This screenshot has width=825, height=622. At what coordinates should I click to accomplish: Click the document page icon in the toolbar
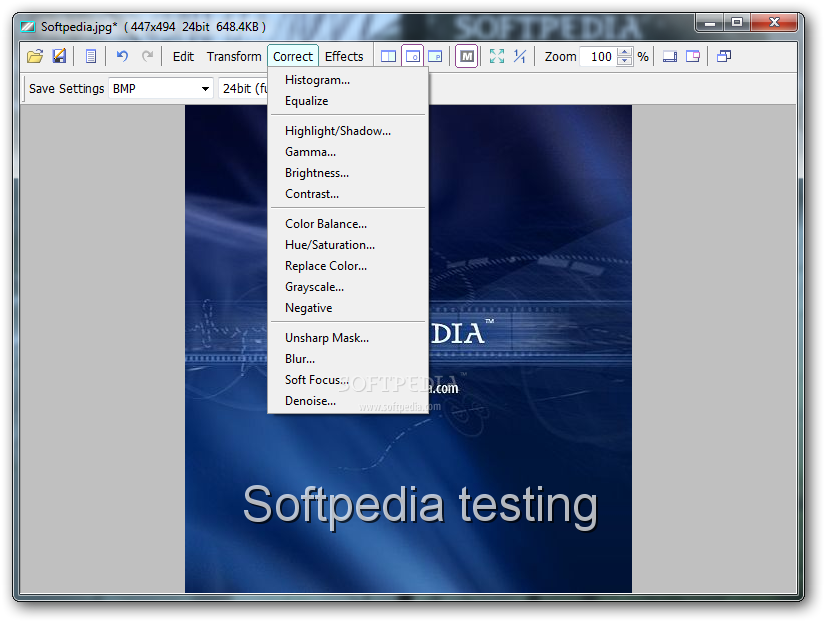90,56
